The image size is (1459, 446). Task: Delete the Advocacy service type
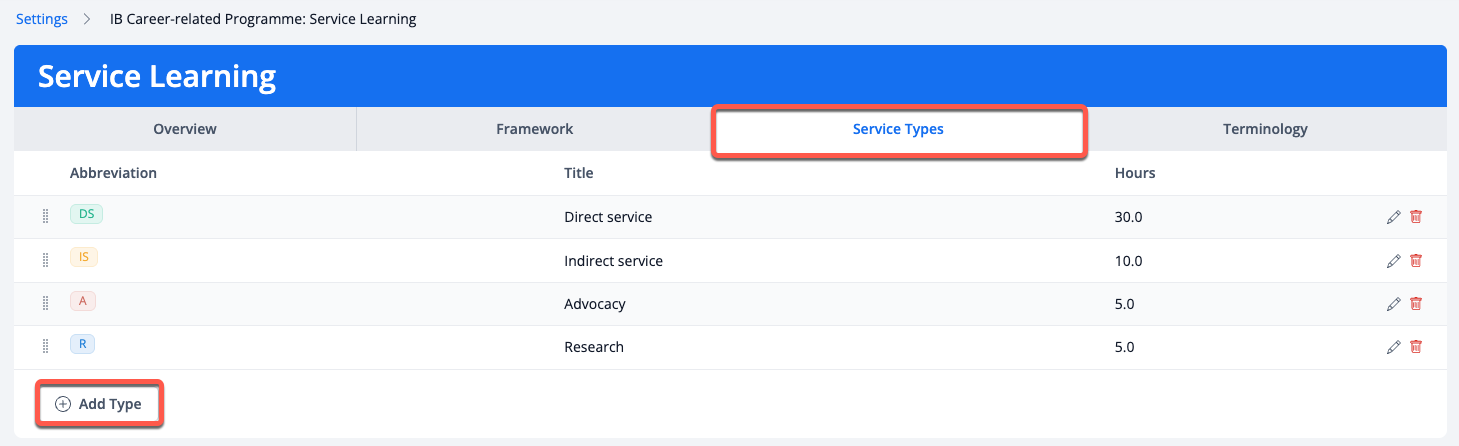tap(1415, 304)
